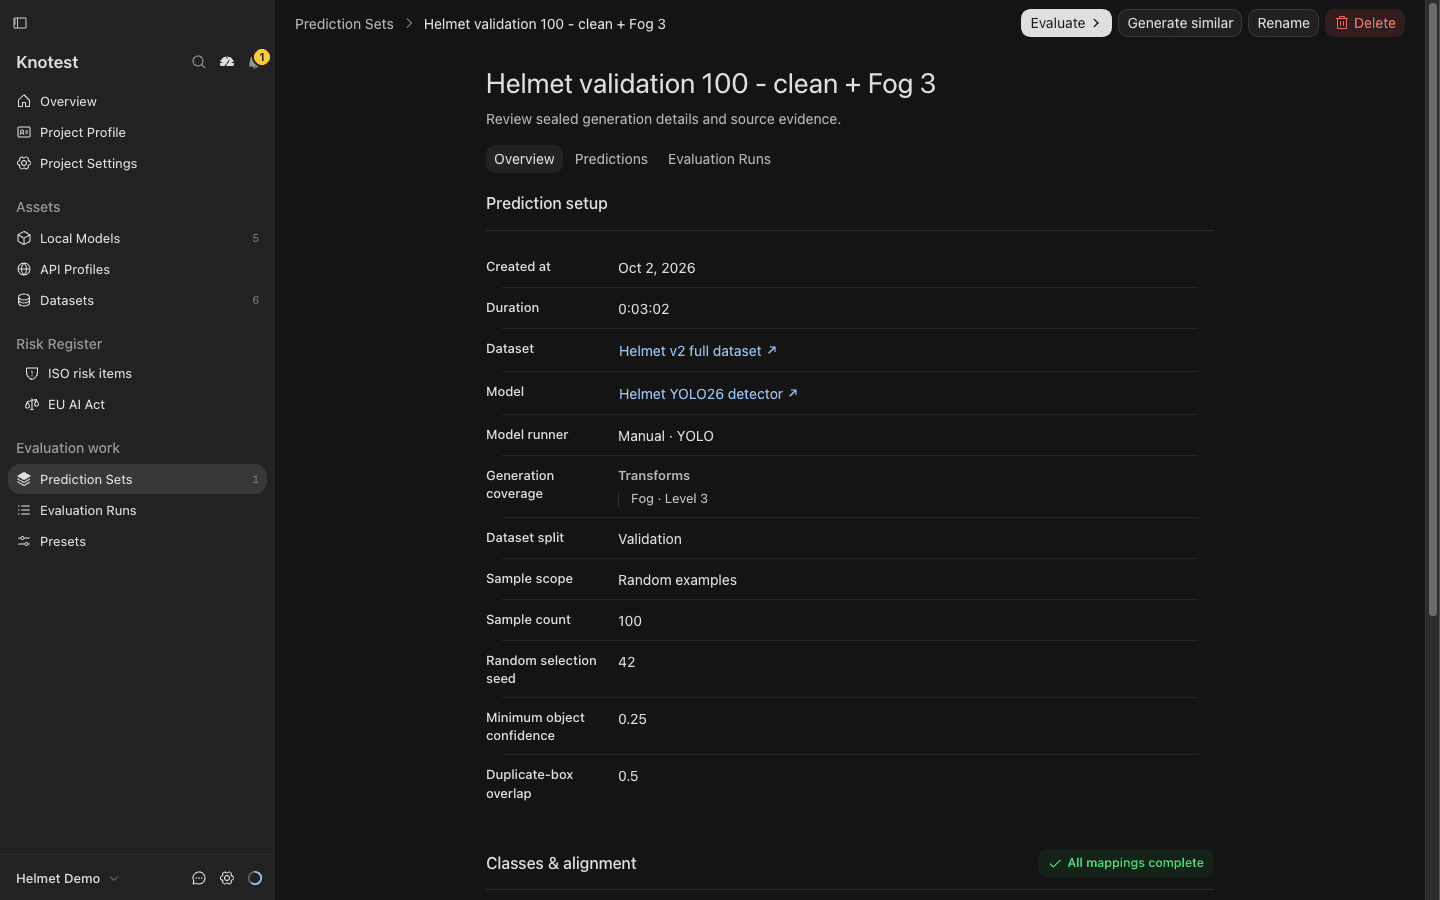Click the Generate similar button

pyautogui.click(x=1180, y=23)
